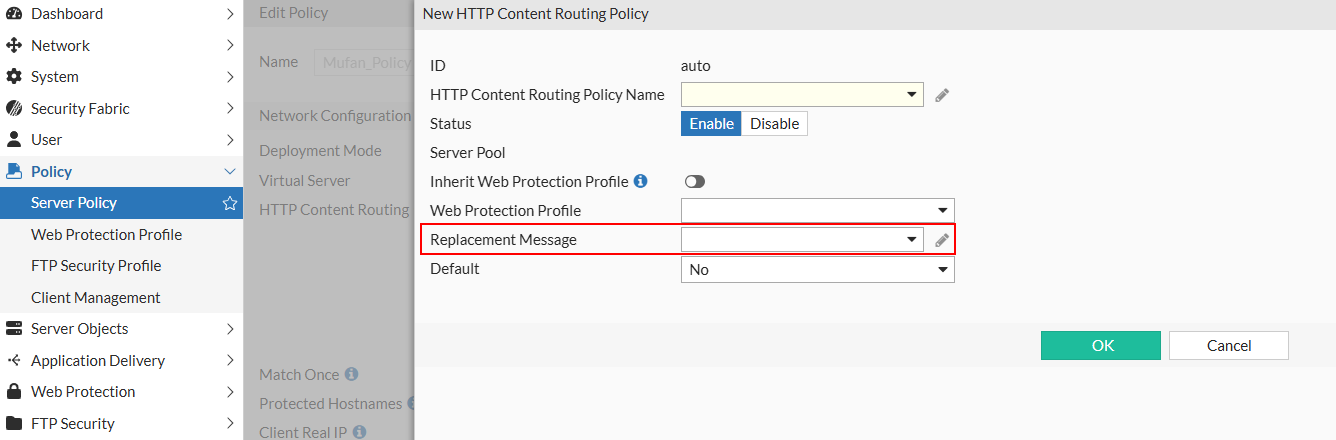Screen dimensions: 1336x440
Task: Click the Web Protection lock icon
Action: click(14, 392)
